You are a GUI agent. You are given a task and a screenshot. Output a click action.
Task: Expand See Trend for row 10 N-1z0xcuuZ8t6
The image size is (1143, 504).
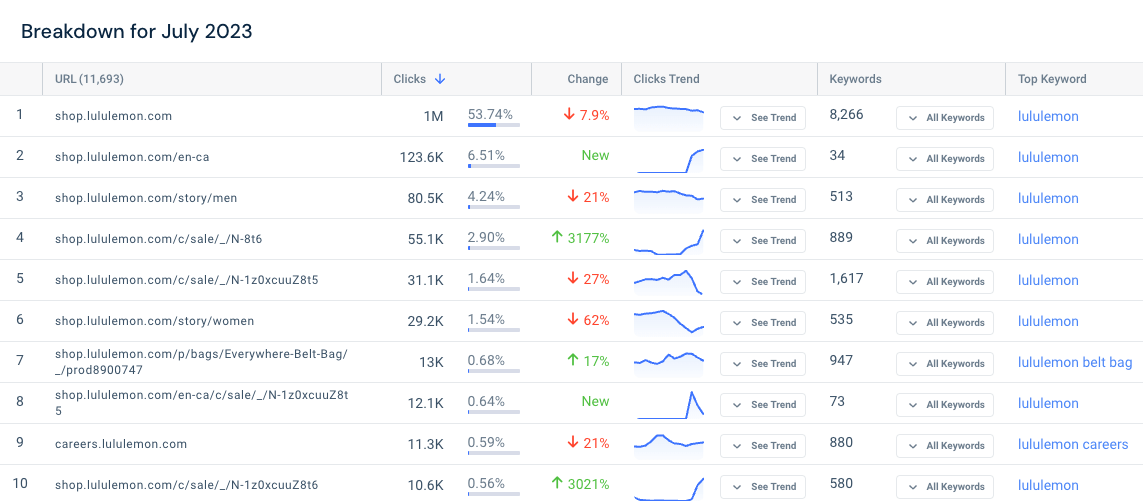click(762, 486)
